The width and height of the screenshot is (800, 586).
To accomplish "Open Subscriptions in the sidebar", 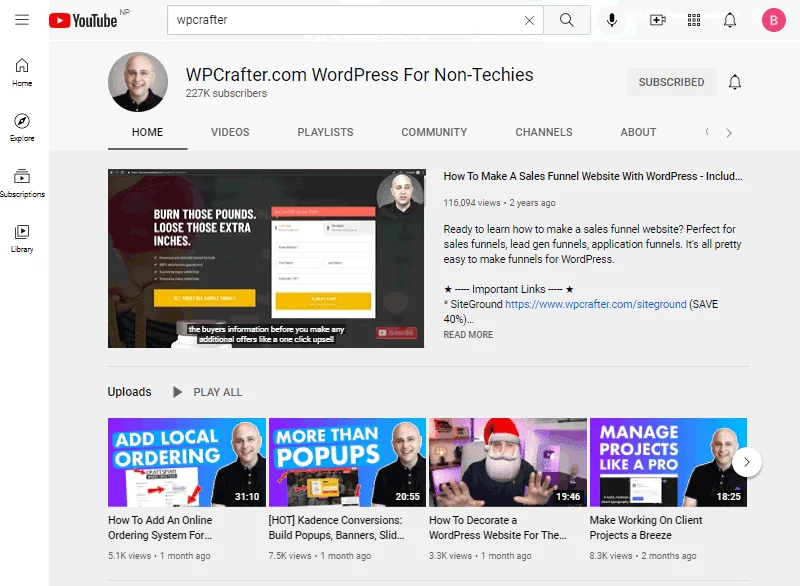I will coord(22,183).
